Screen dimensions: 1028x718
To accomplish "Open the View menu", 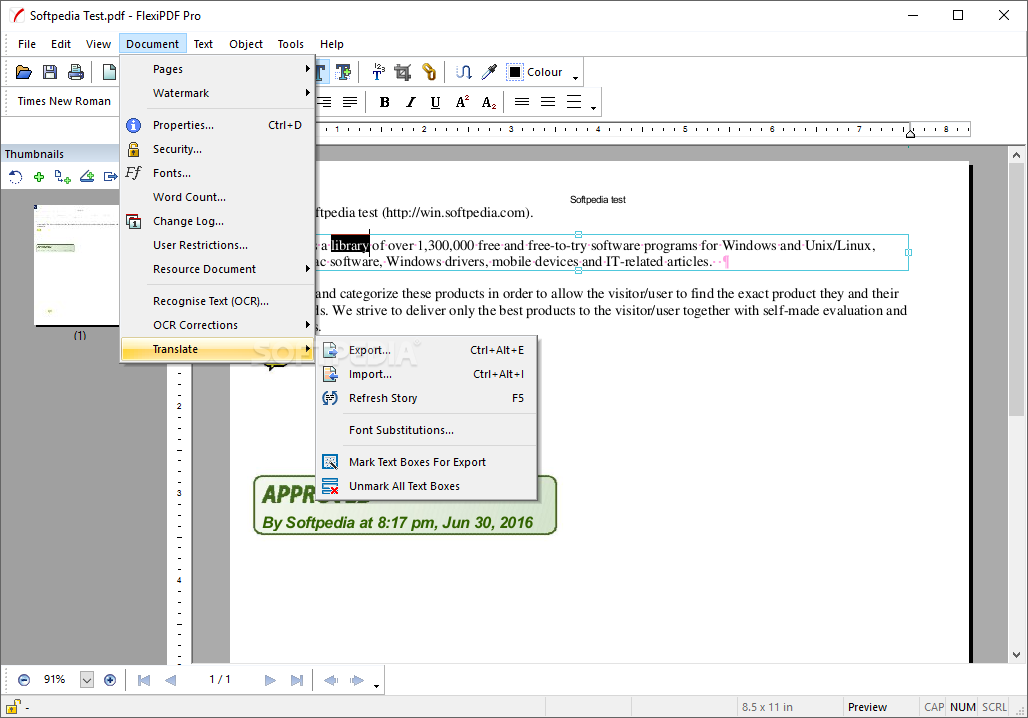I will coord(98,44).
